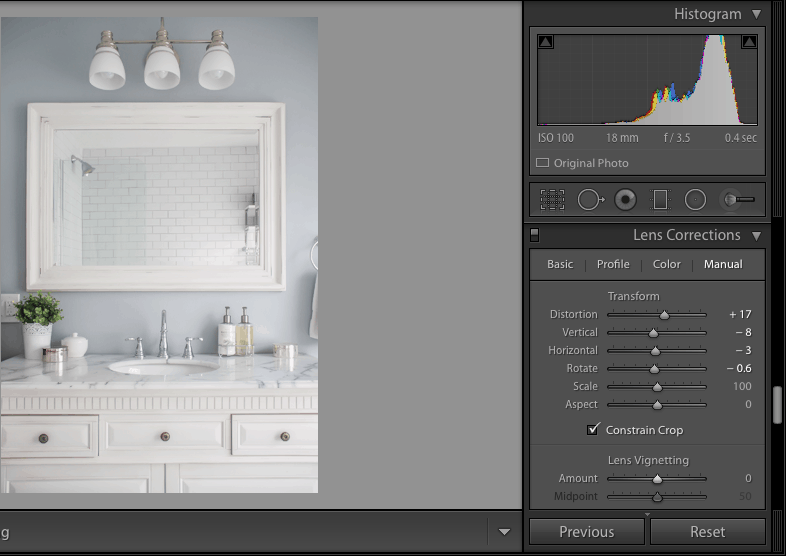Viewport: 786px width, 556px height.
Task: Click the 18 mm focal length readout
Action: 622,138
